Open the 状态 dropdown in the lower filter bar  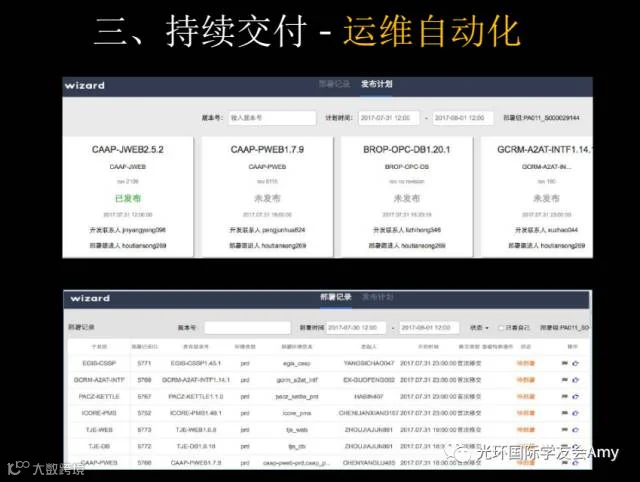pos(479,327)
